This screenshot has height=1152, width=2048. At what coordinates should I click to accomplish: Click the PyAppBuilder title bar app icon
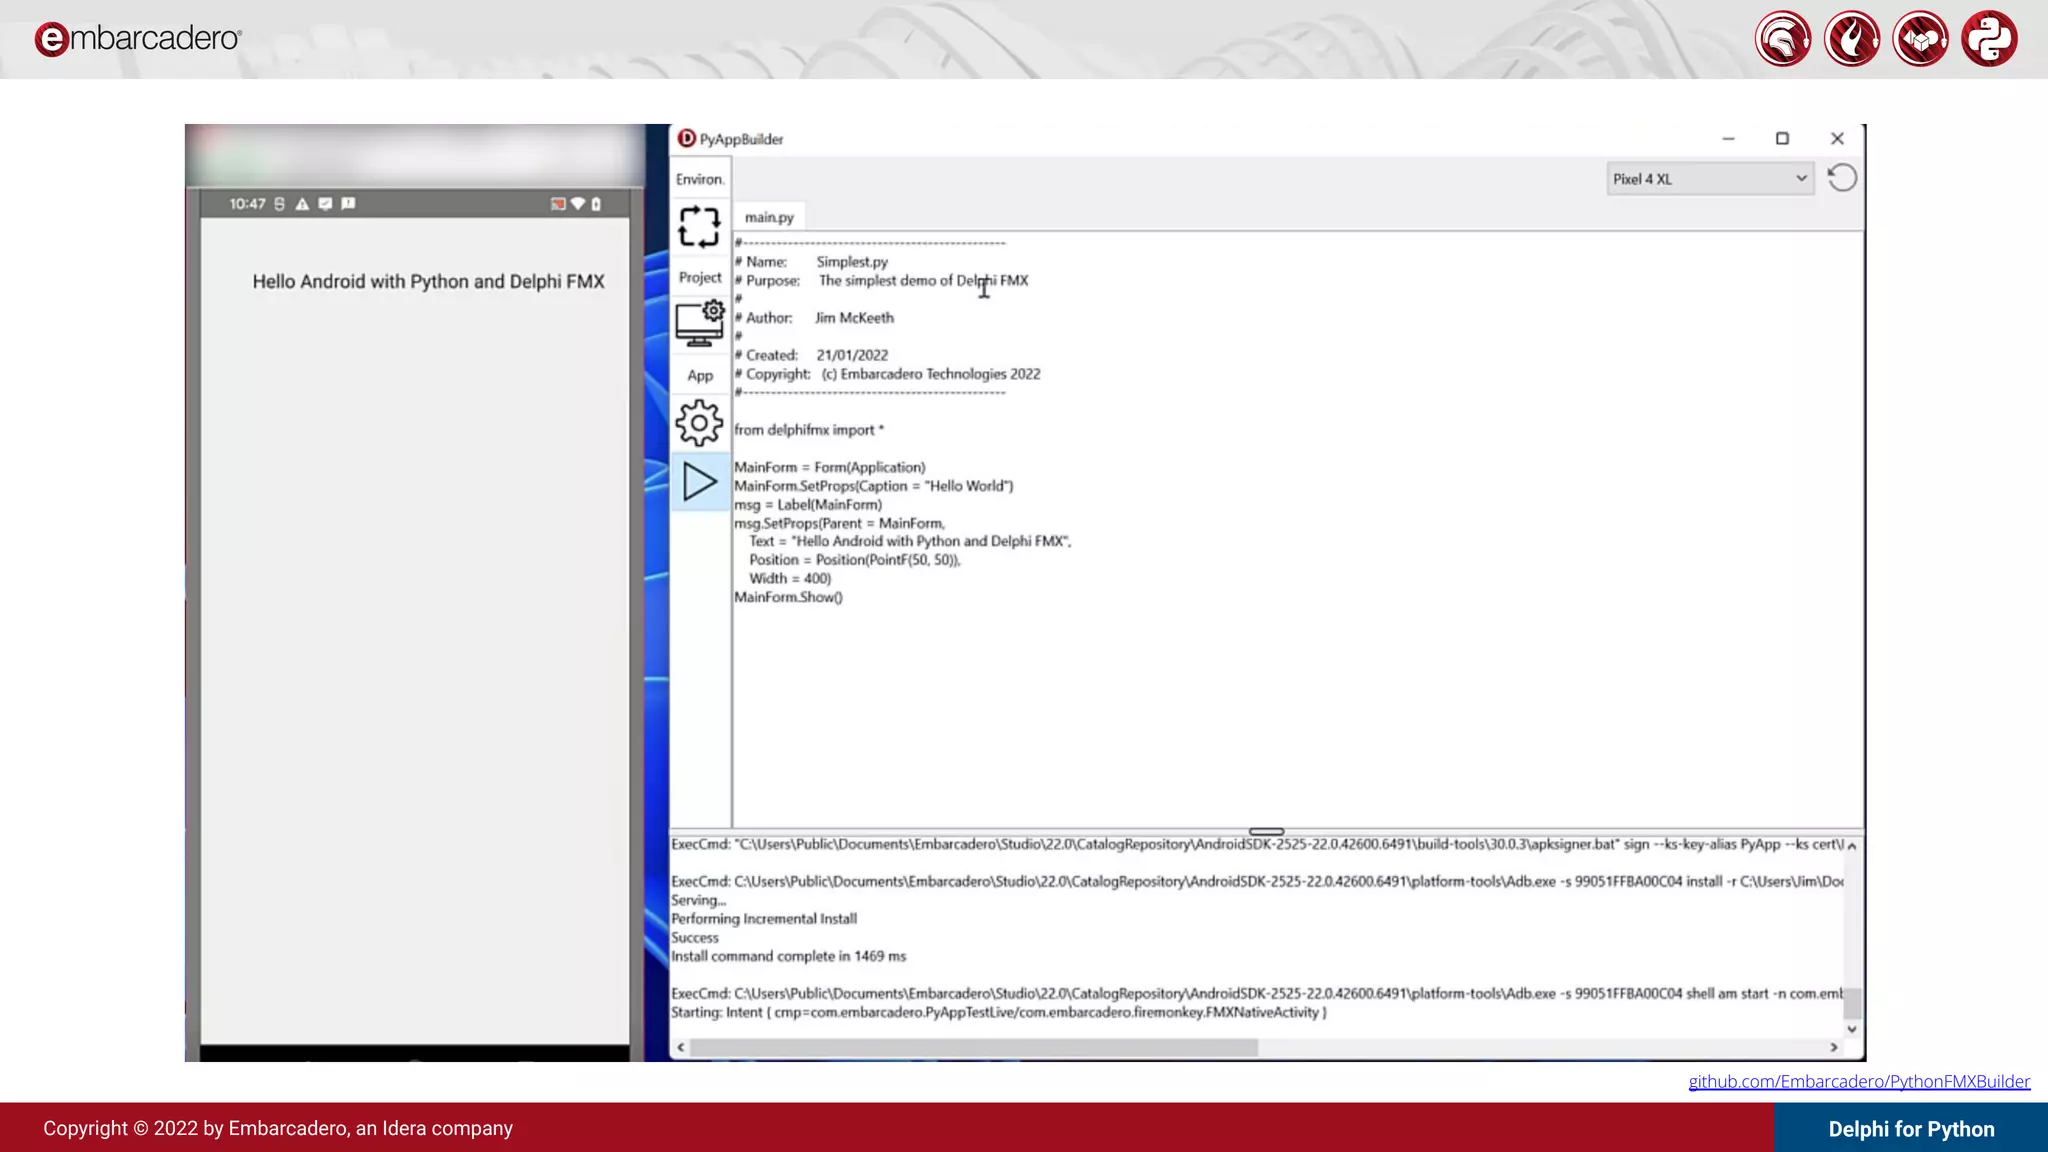686,138
